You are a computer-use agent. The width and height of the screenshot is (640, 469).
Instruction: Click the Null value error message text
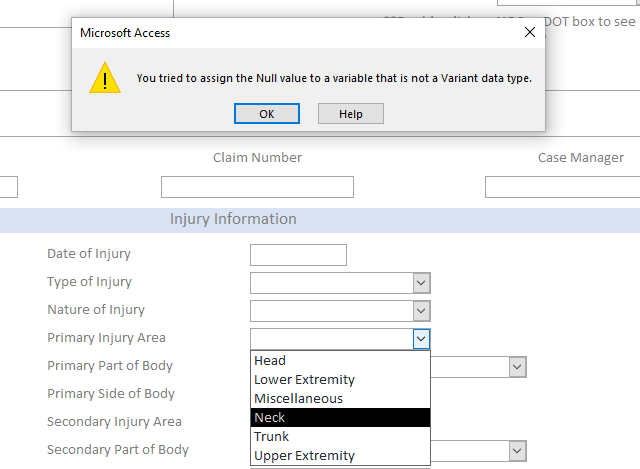(x=334, y=78)
